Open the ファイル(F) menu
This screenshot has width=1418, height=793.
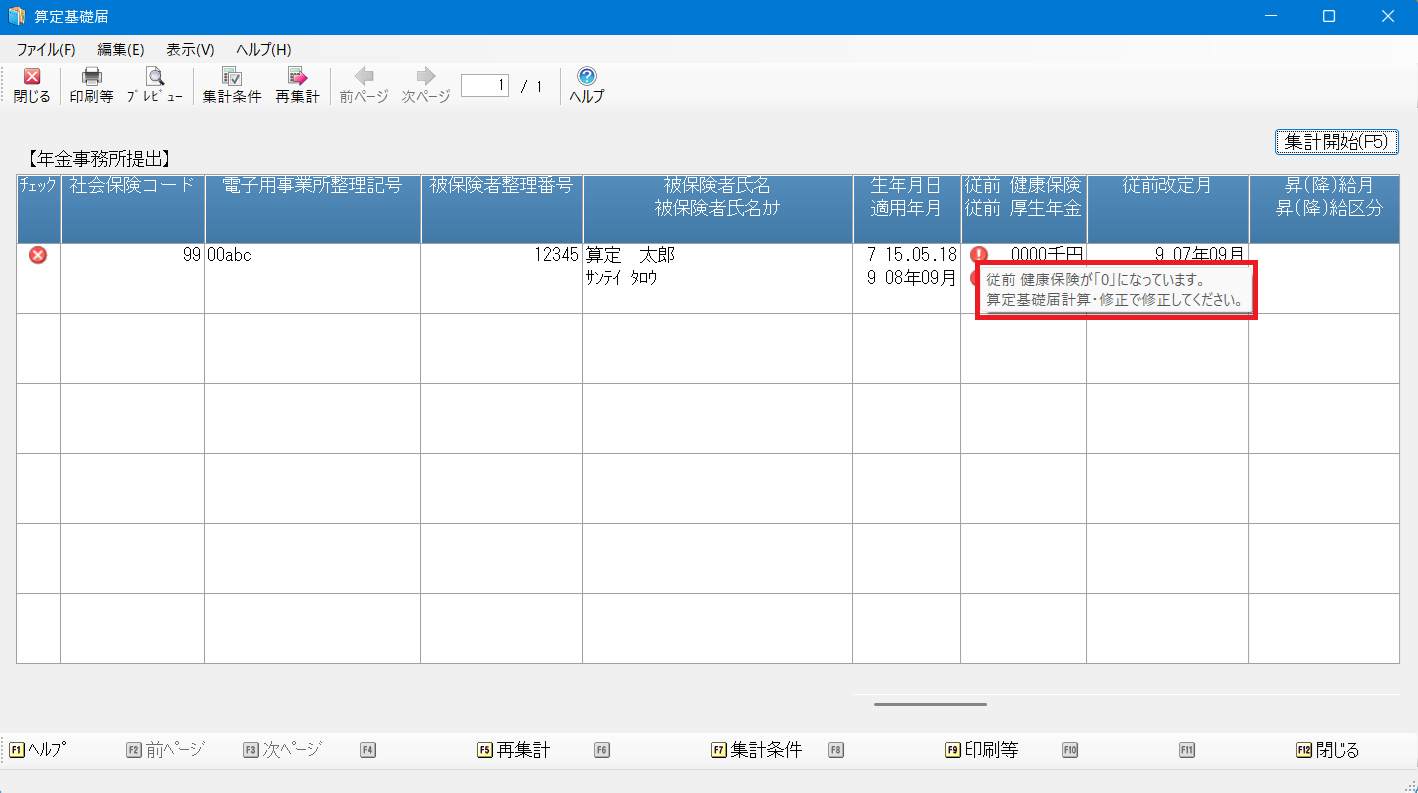point(46,50)
